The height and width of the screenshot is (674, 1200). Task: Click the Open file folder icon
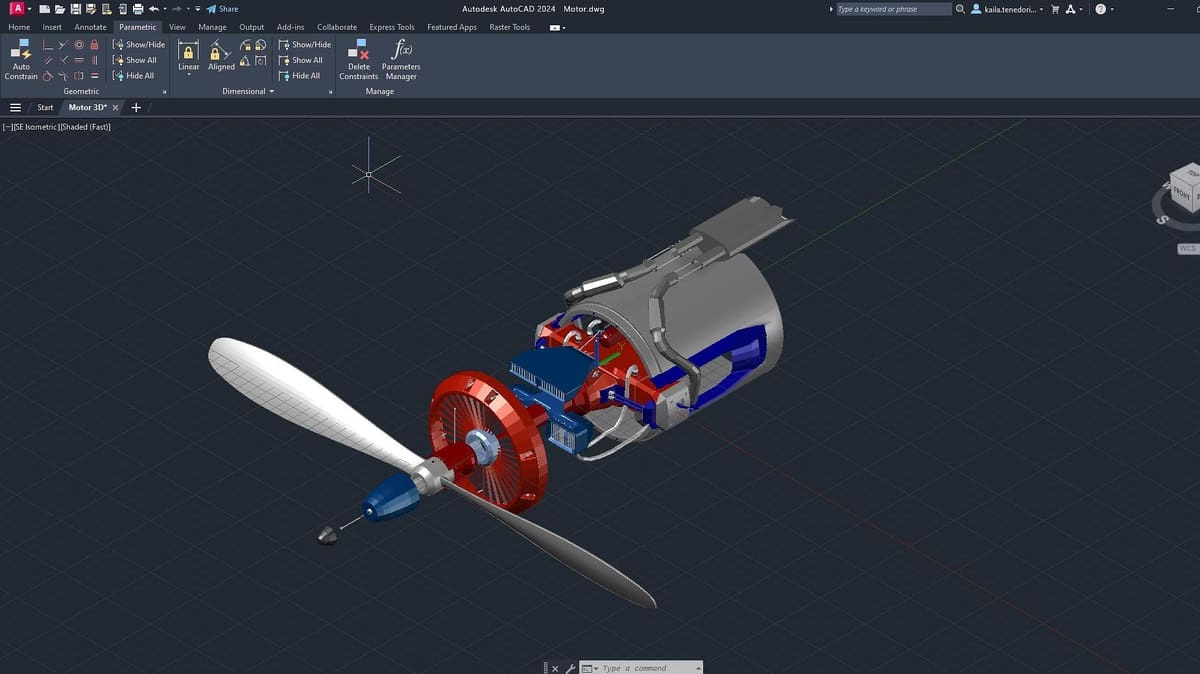tap(59, 9)
